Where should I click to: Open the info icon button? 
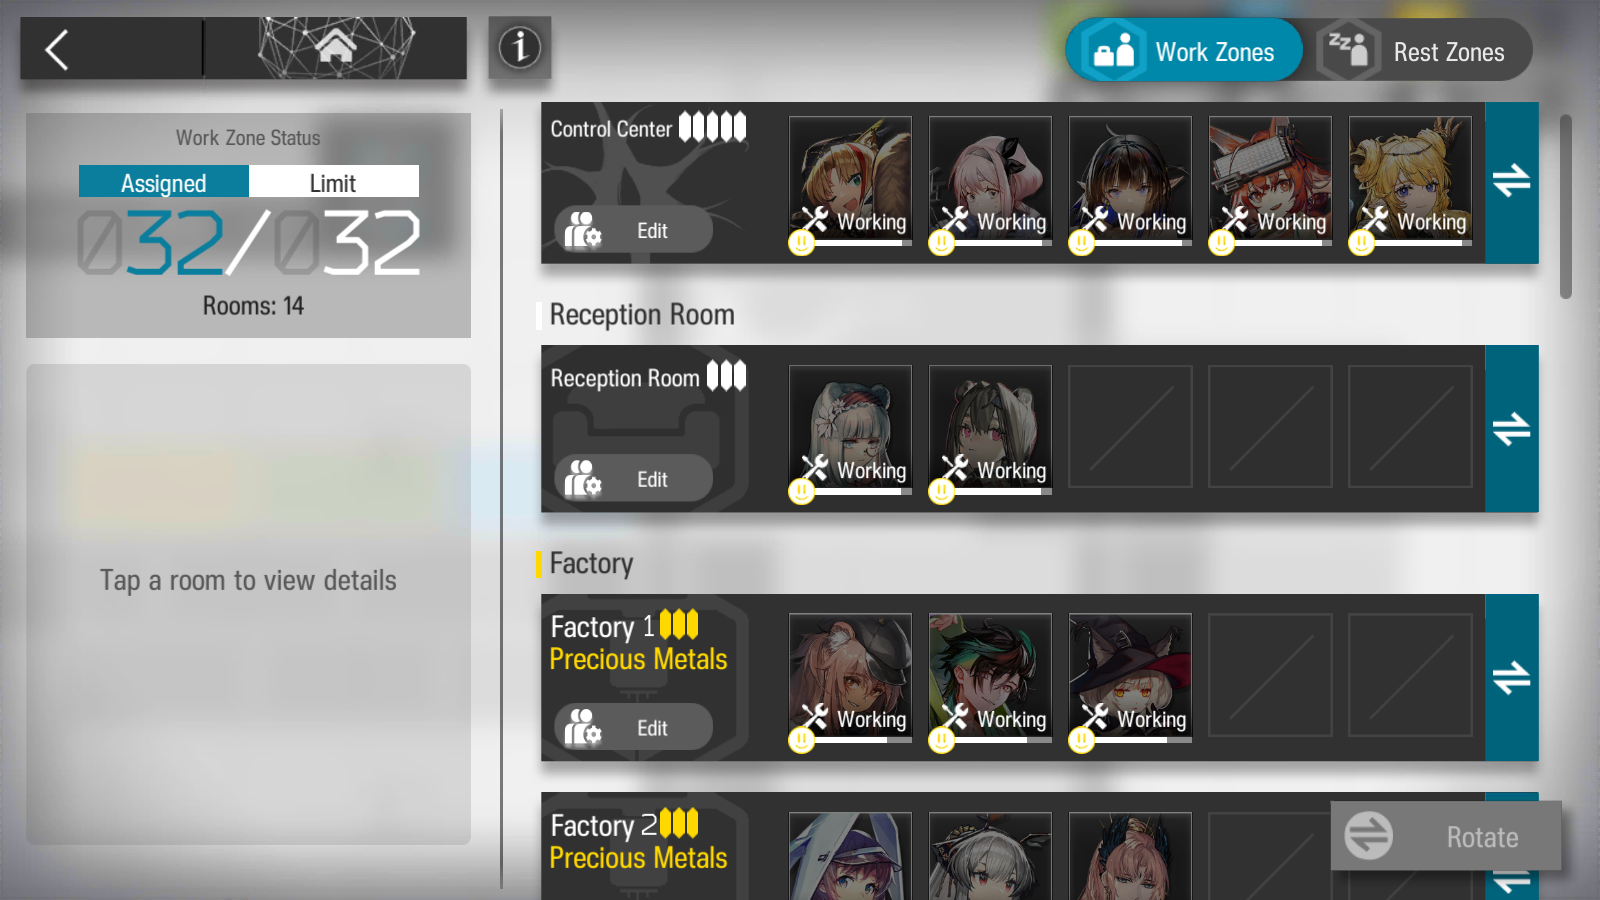pos(520,47)
